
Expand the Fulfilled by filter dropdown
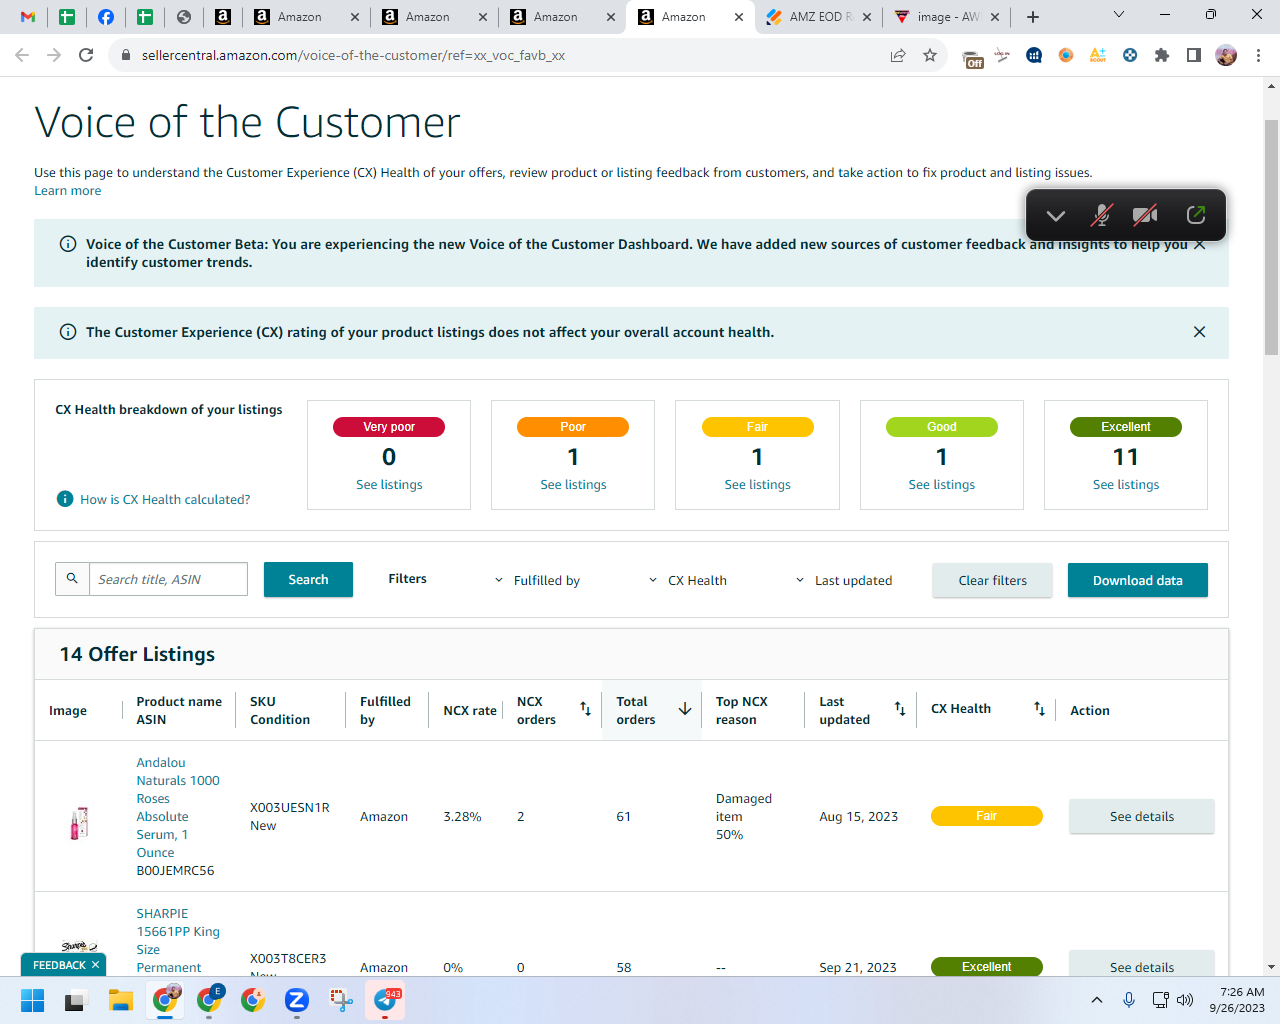point(537,581)
